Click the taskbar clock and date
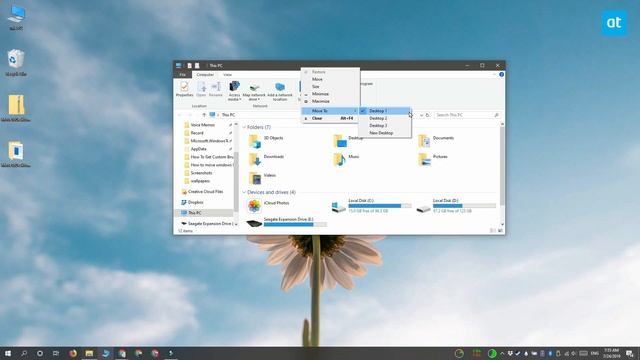Image resolution: width=640 pixels, height=360 pixels. click(x=612, y=353)
